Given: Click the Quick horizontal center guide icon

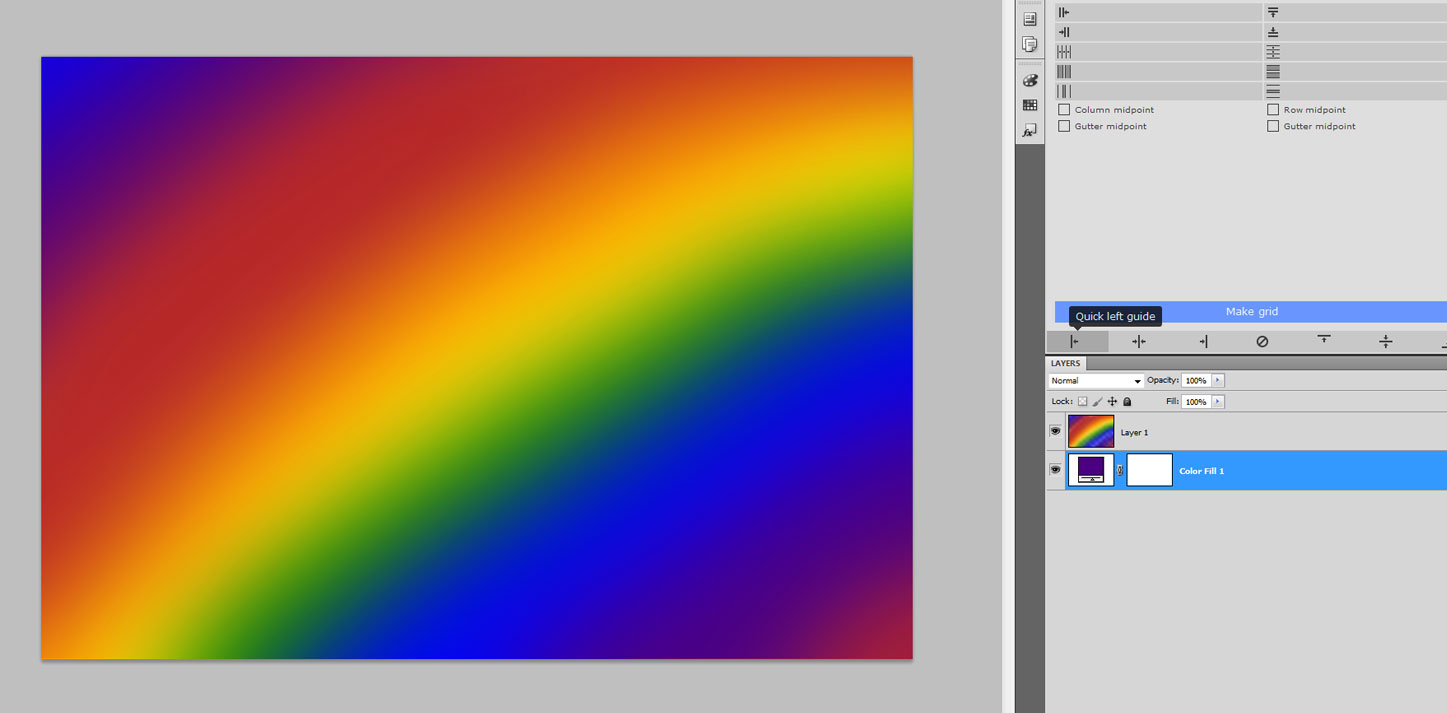Looking at the screenshot, I should click(x=1386, y=341).
